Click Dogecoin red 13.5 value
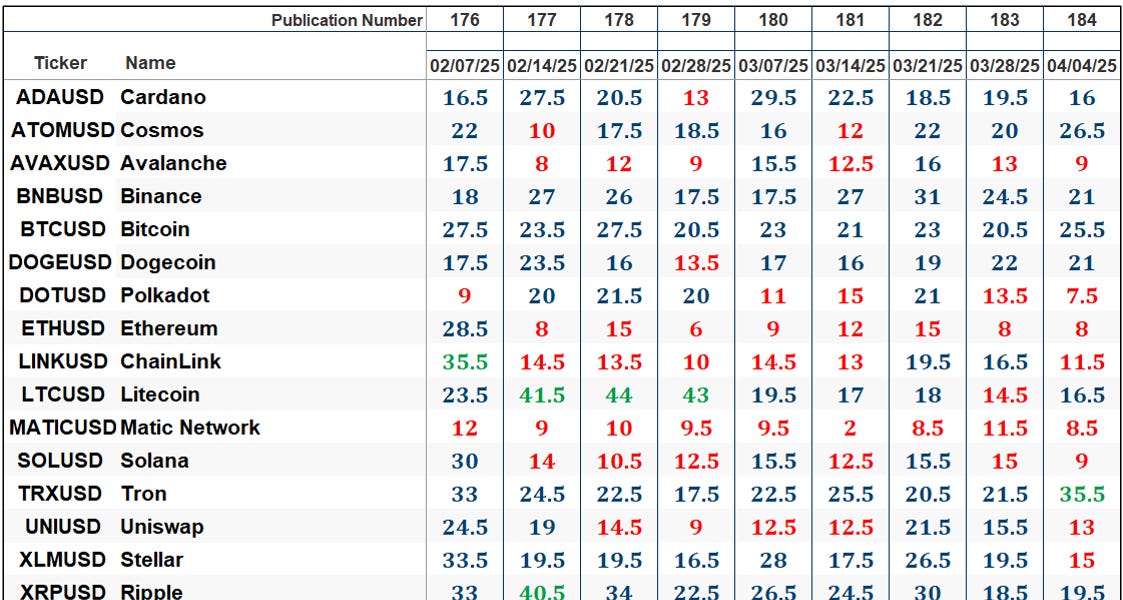 tap(696, 262)
